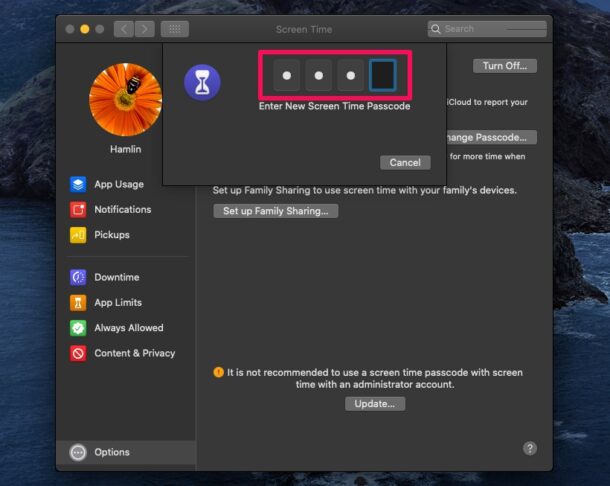Click the fourth passcode digit field
The image size is (610, 486).
pos(382,76)
